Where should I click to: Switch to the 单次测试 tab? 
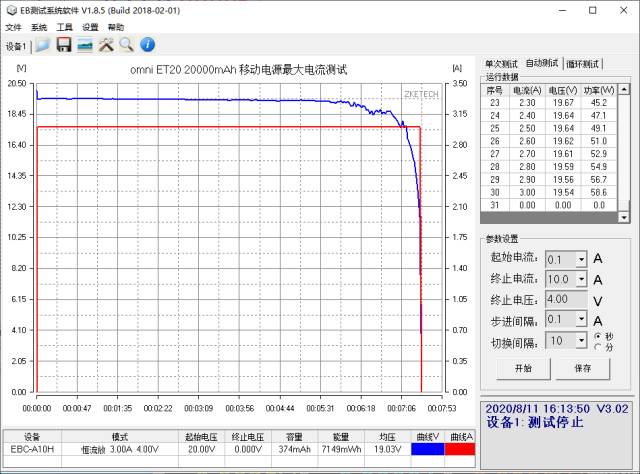(x=501, y=64)
